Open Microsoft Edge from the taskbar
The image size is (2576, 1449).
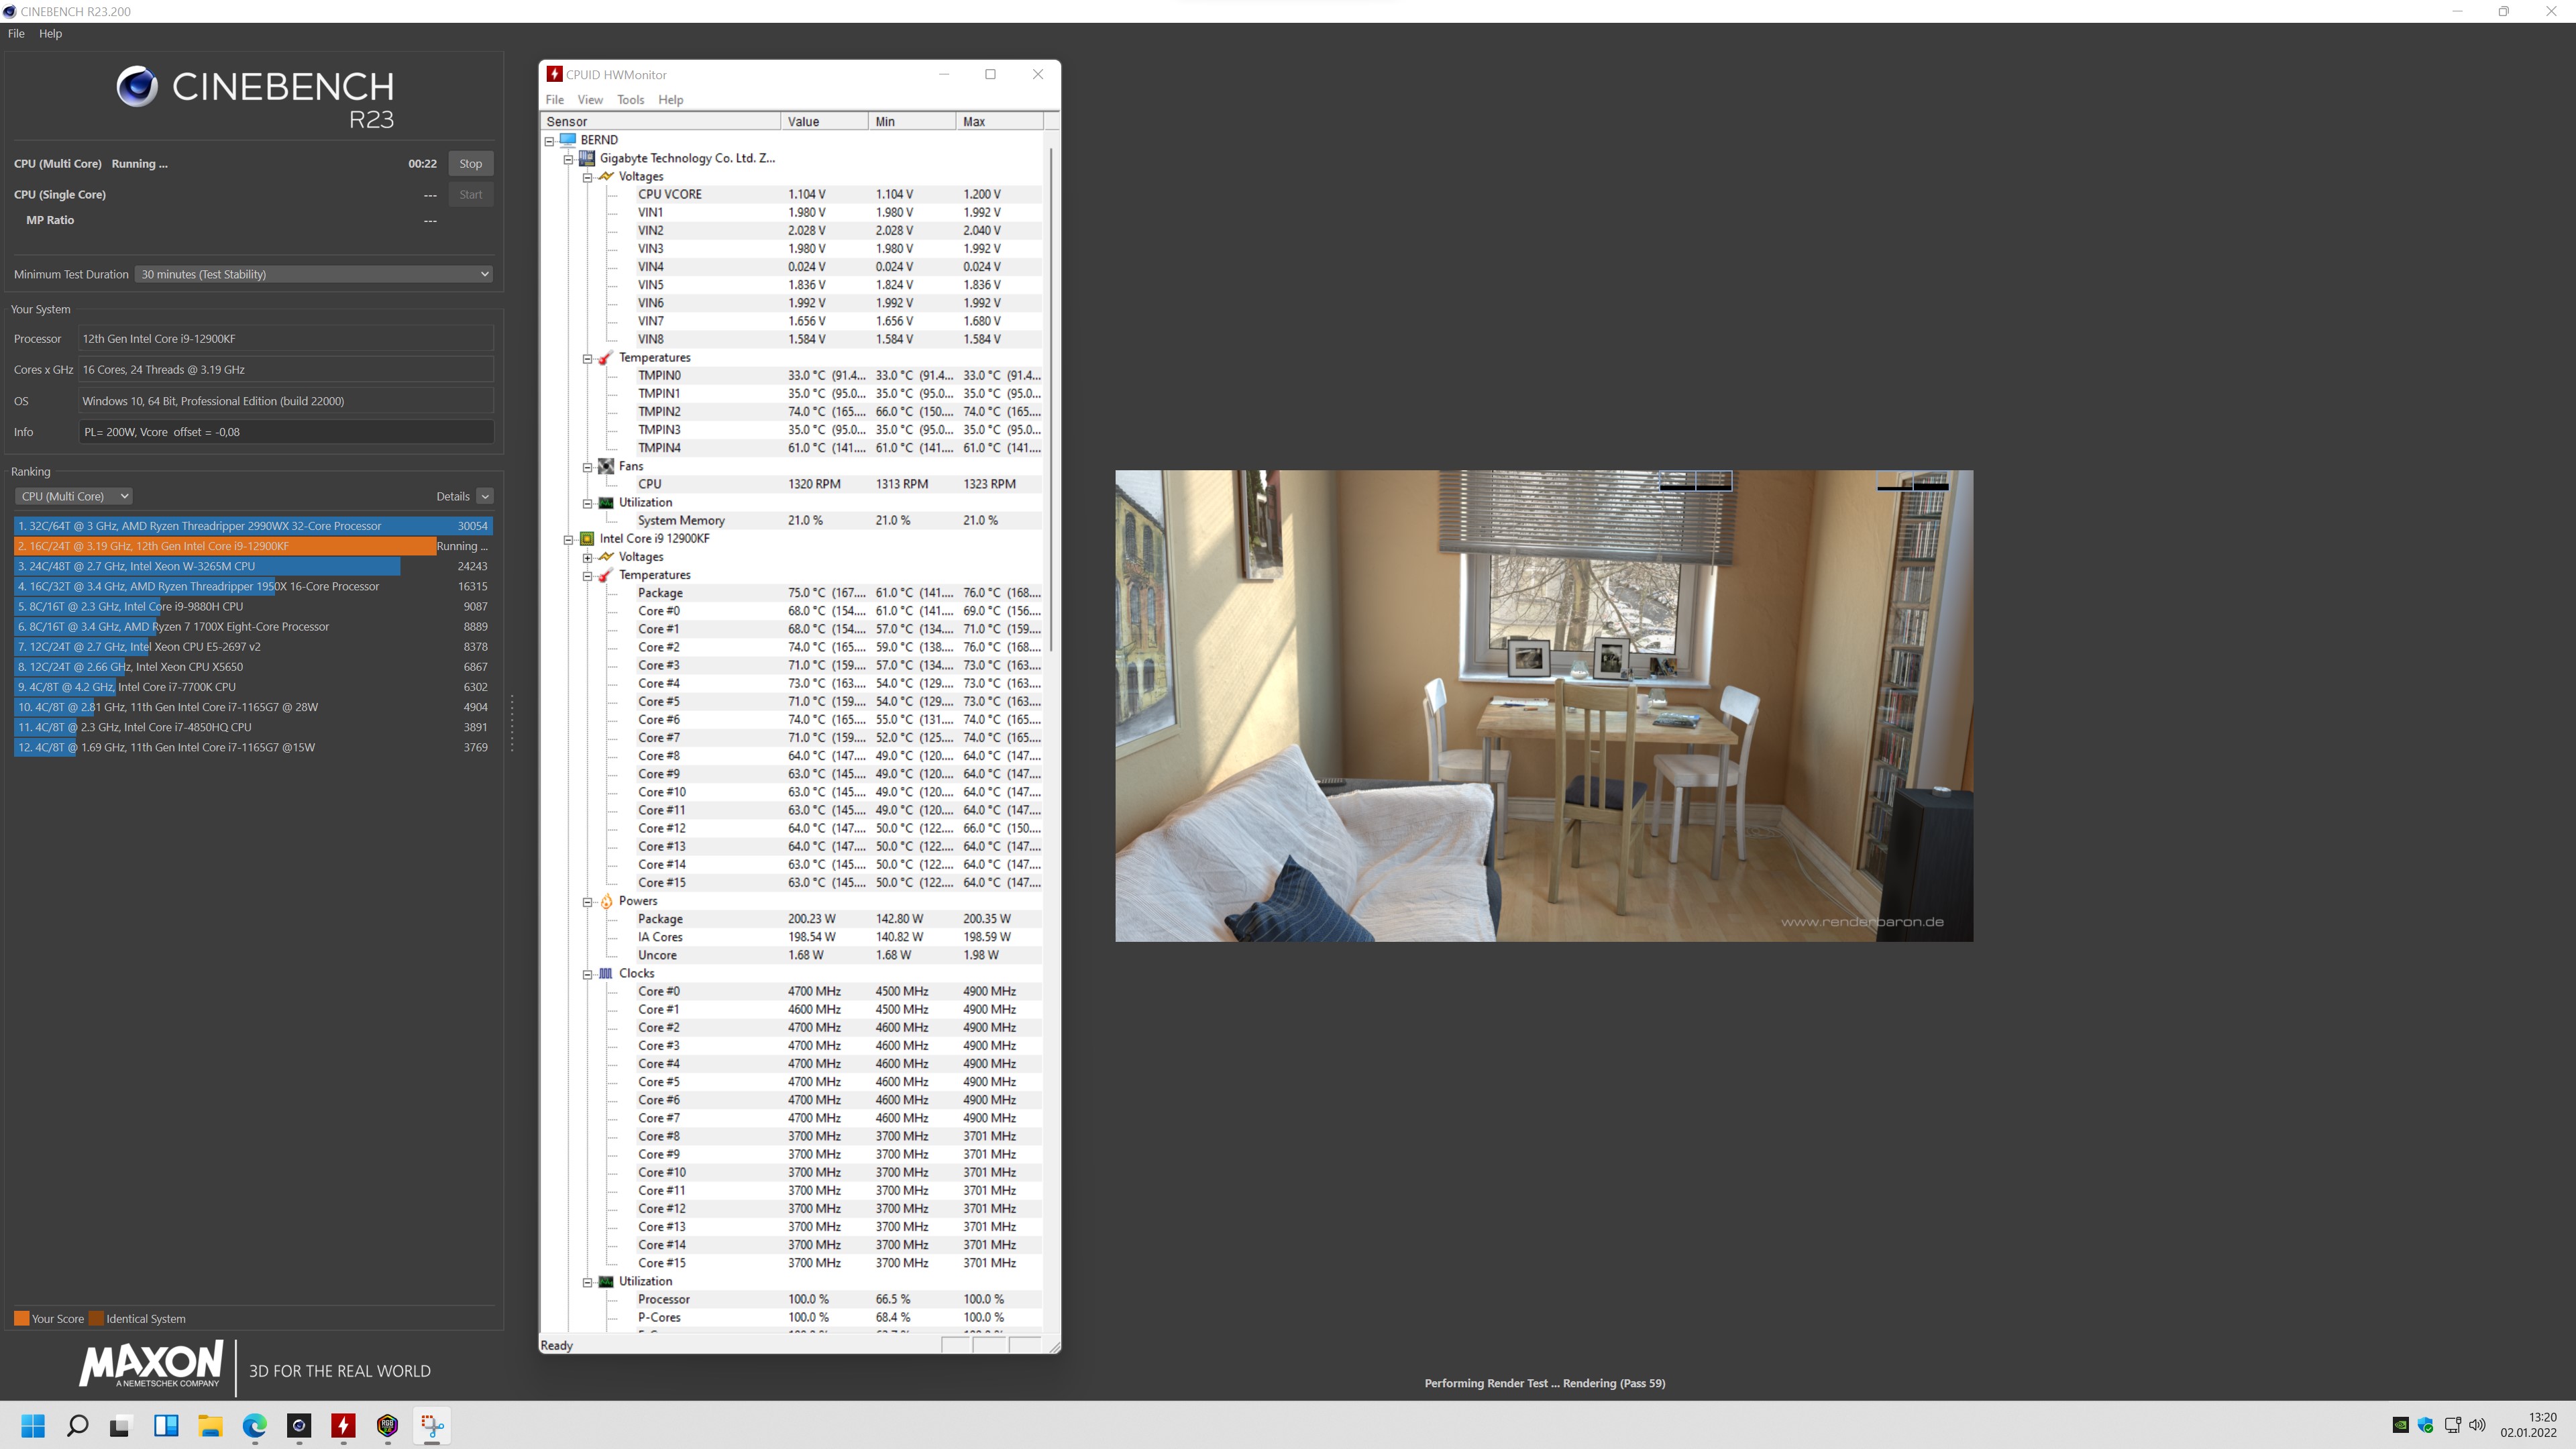click(254, 1425)
